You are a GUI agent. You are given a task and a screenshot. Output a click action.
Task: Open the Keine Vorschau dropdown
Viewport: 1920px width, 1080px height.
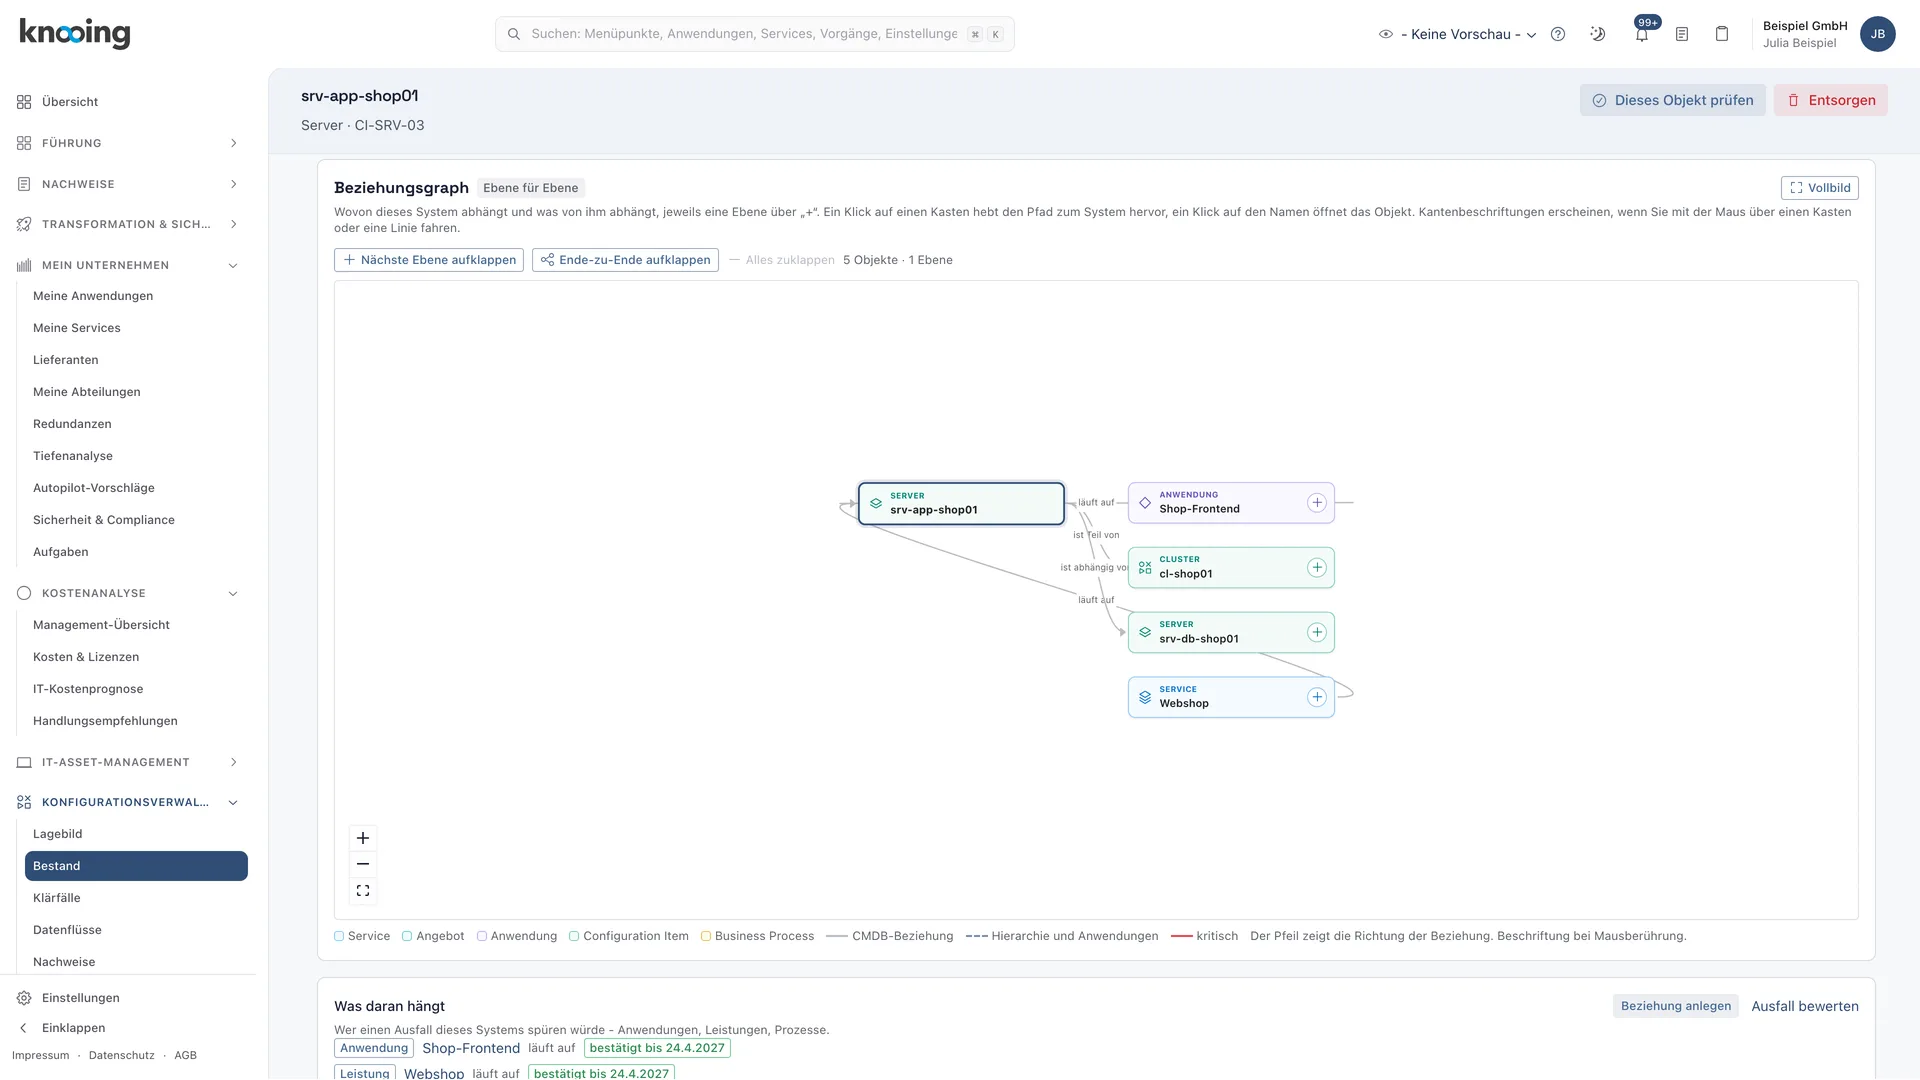pyautogui.click(x=1458, y=34)
